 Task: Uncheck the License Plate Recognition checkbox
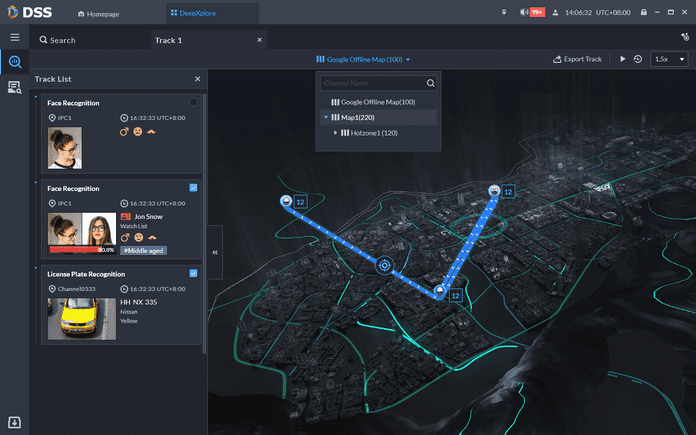(x=193, y=273)
